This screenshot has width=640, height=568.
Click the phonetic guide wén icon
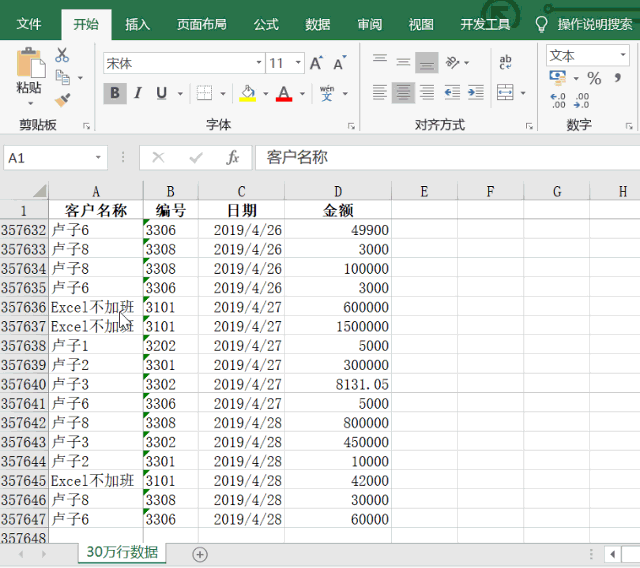pyautogui.click(x=327, y=93)
